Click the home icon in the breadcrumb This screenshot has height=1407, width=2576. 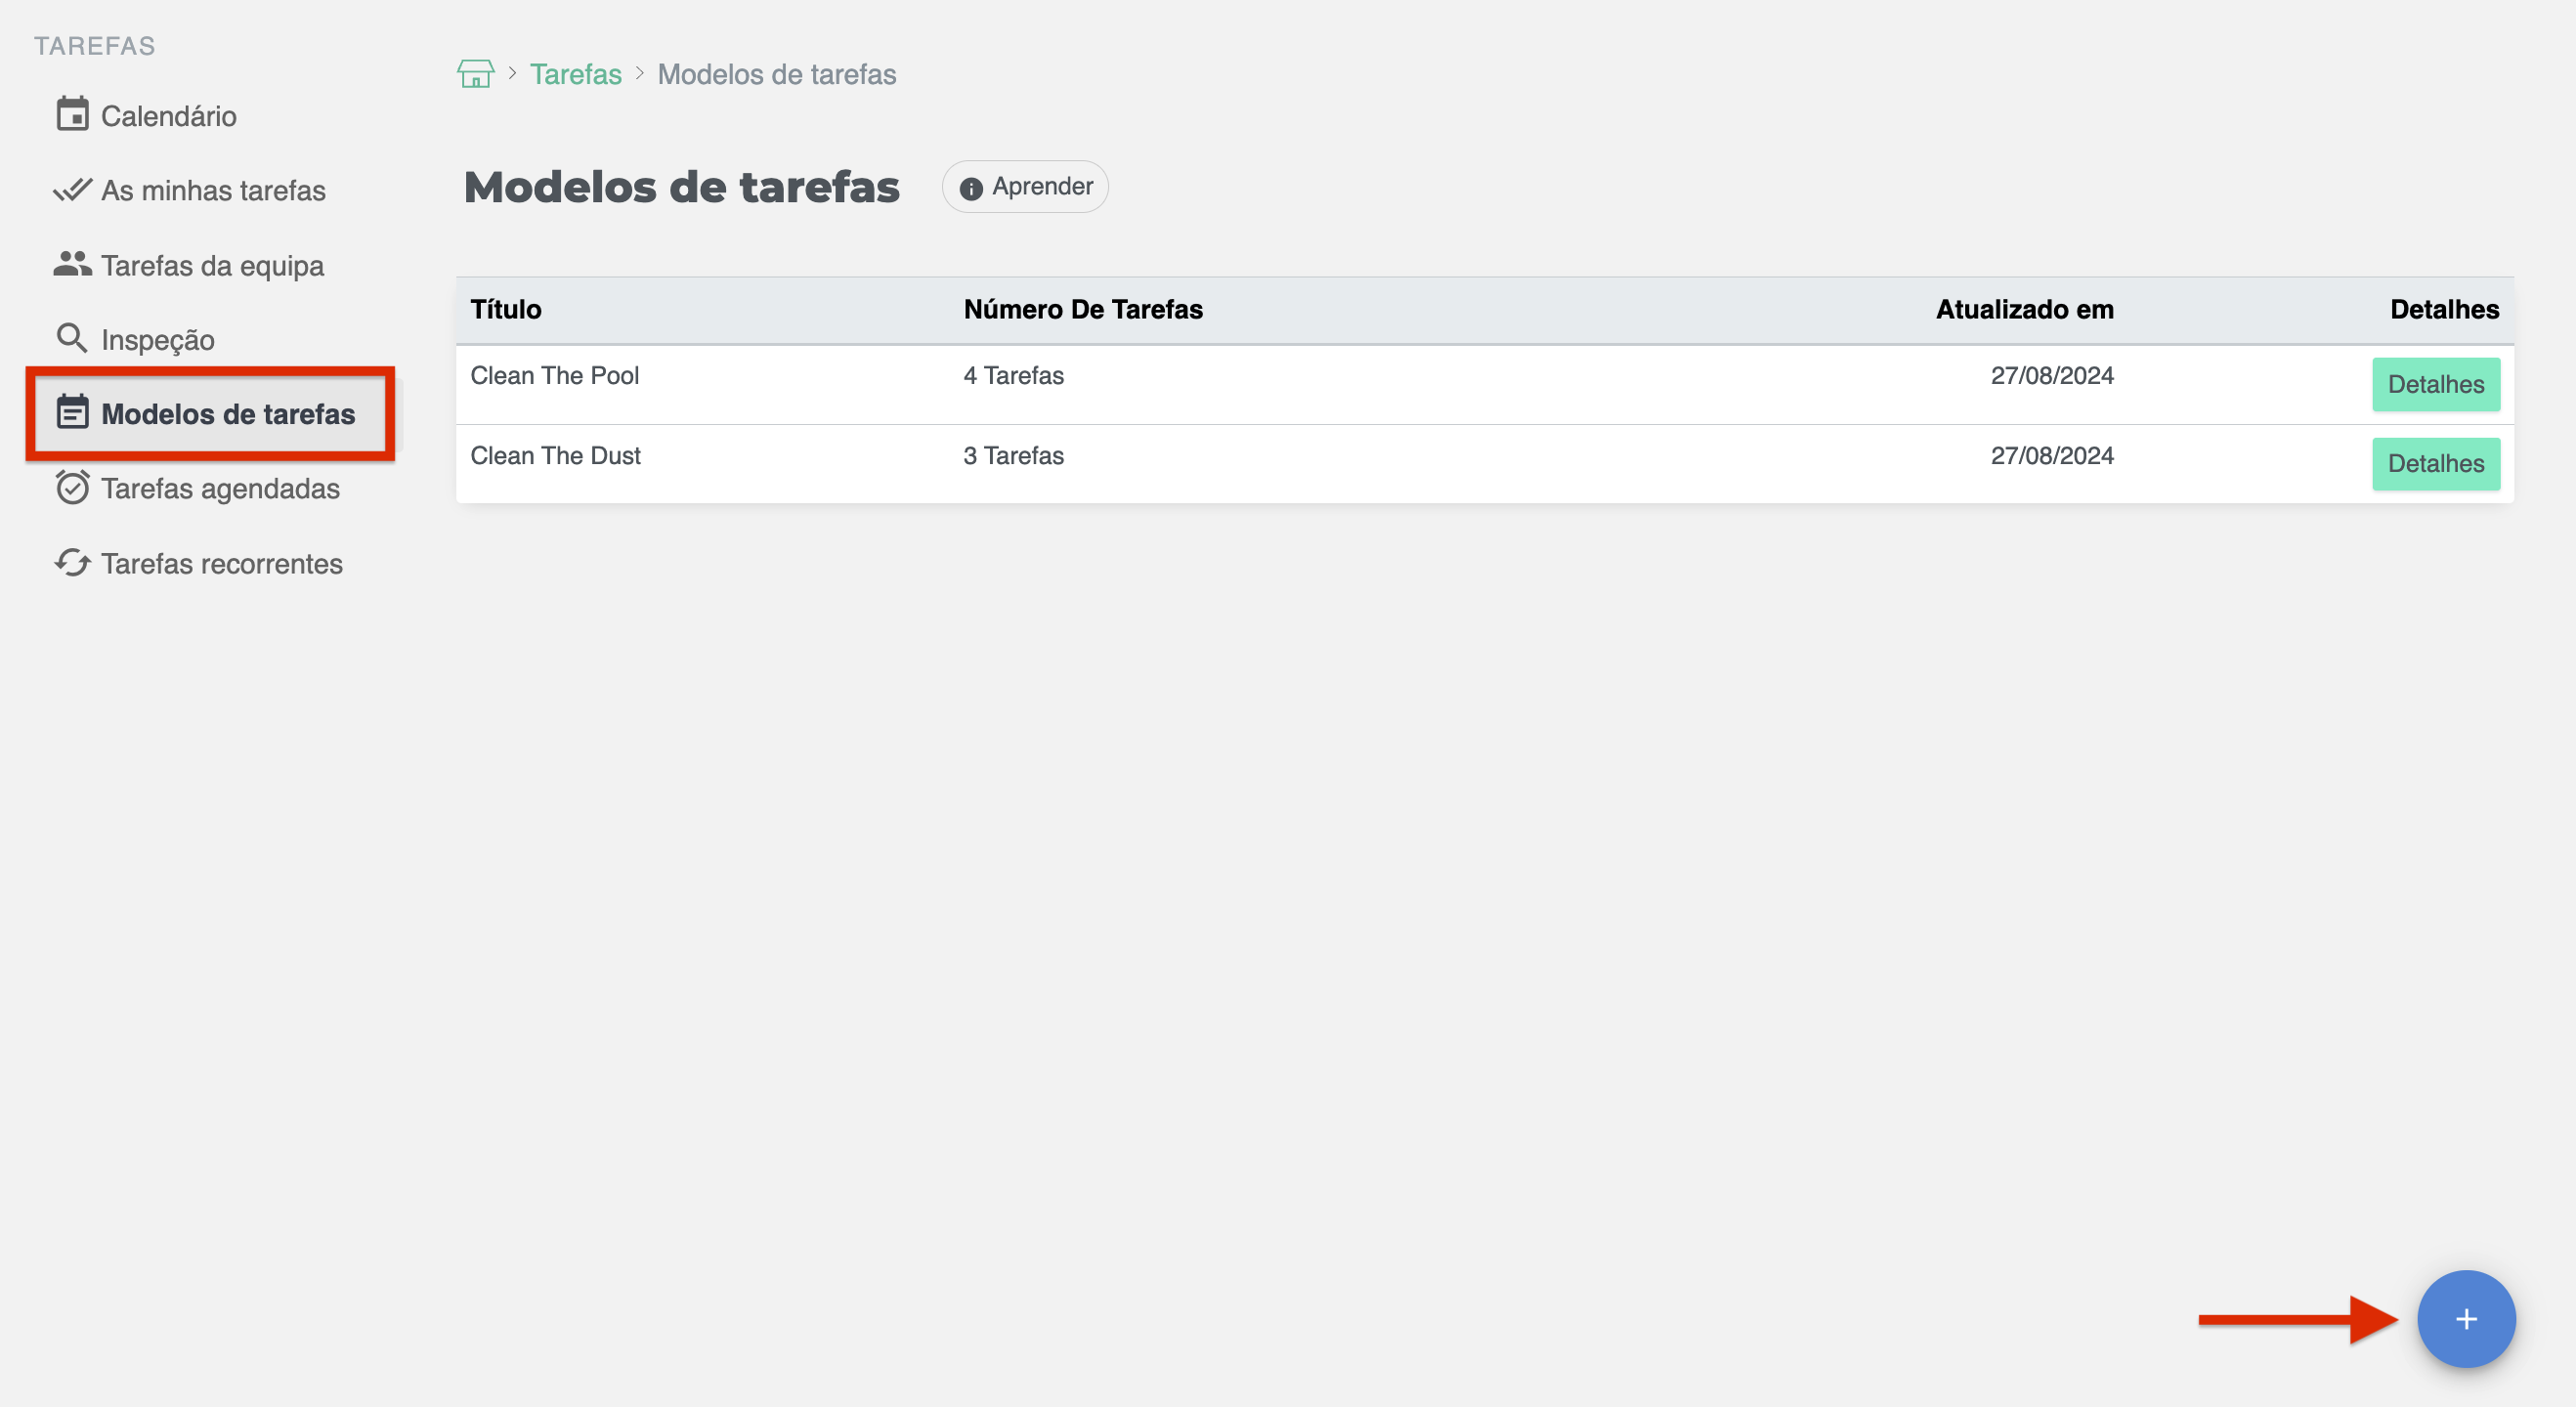(x=475, y=73)
